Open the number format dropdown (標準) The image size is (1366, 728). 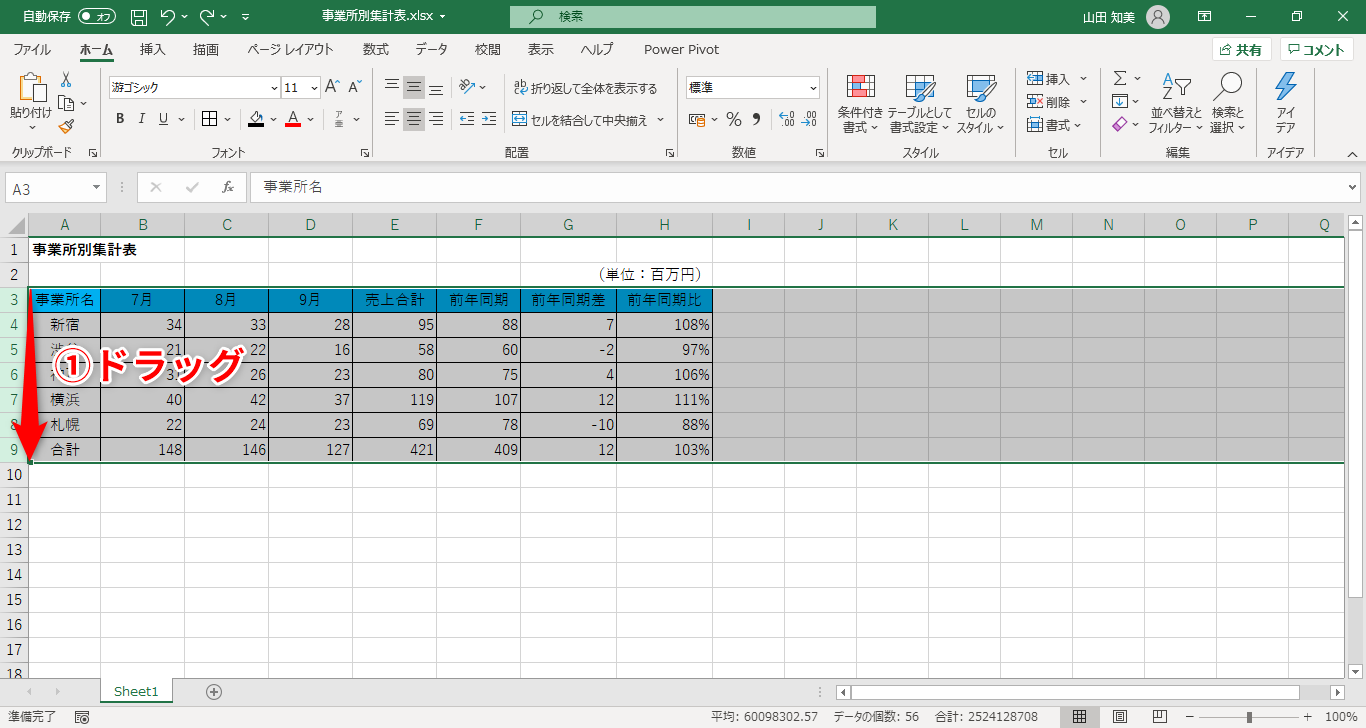click(812, 88)
